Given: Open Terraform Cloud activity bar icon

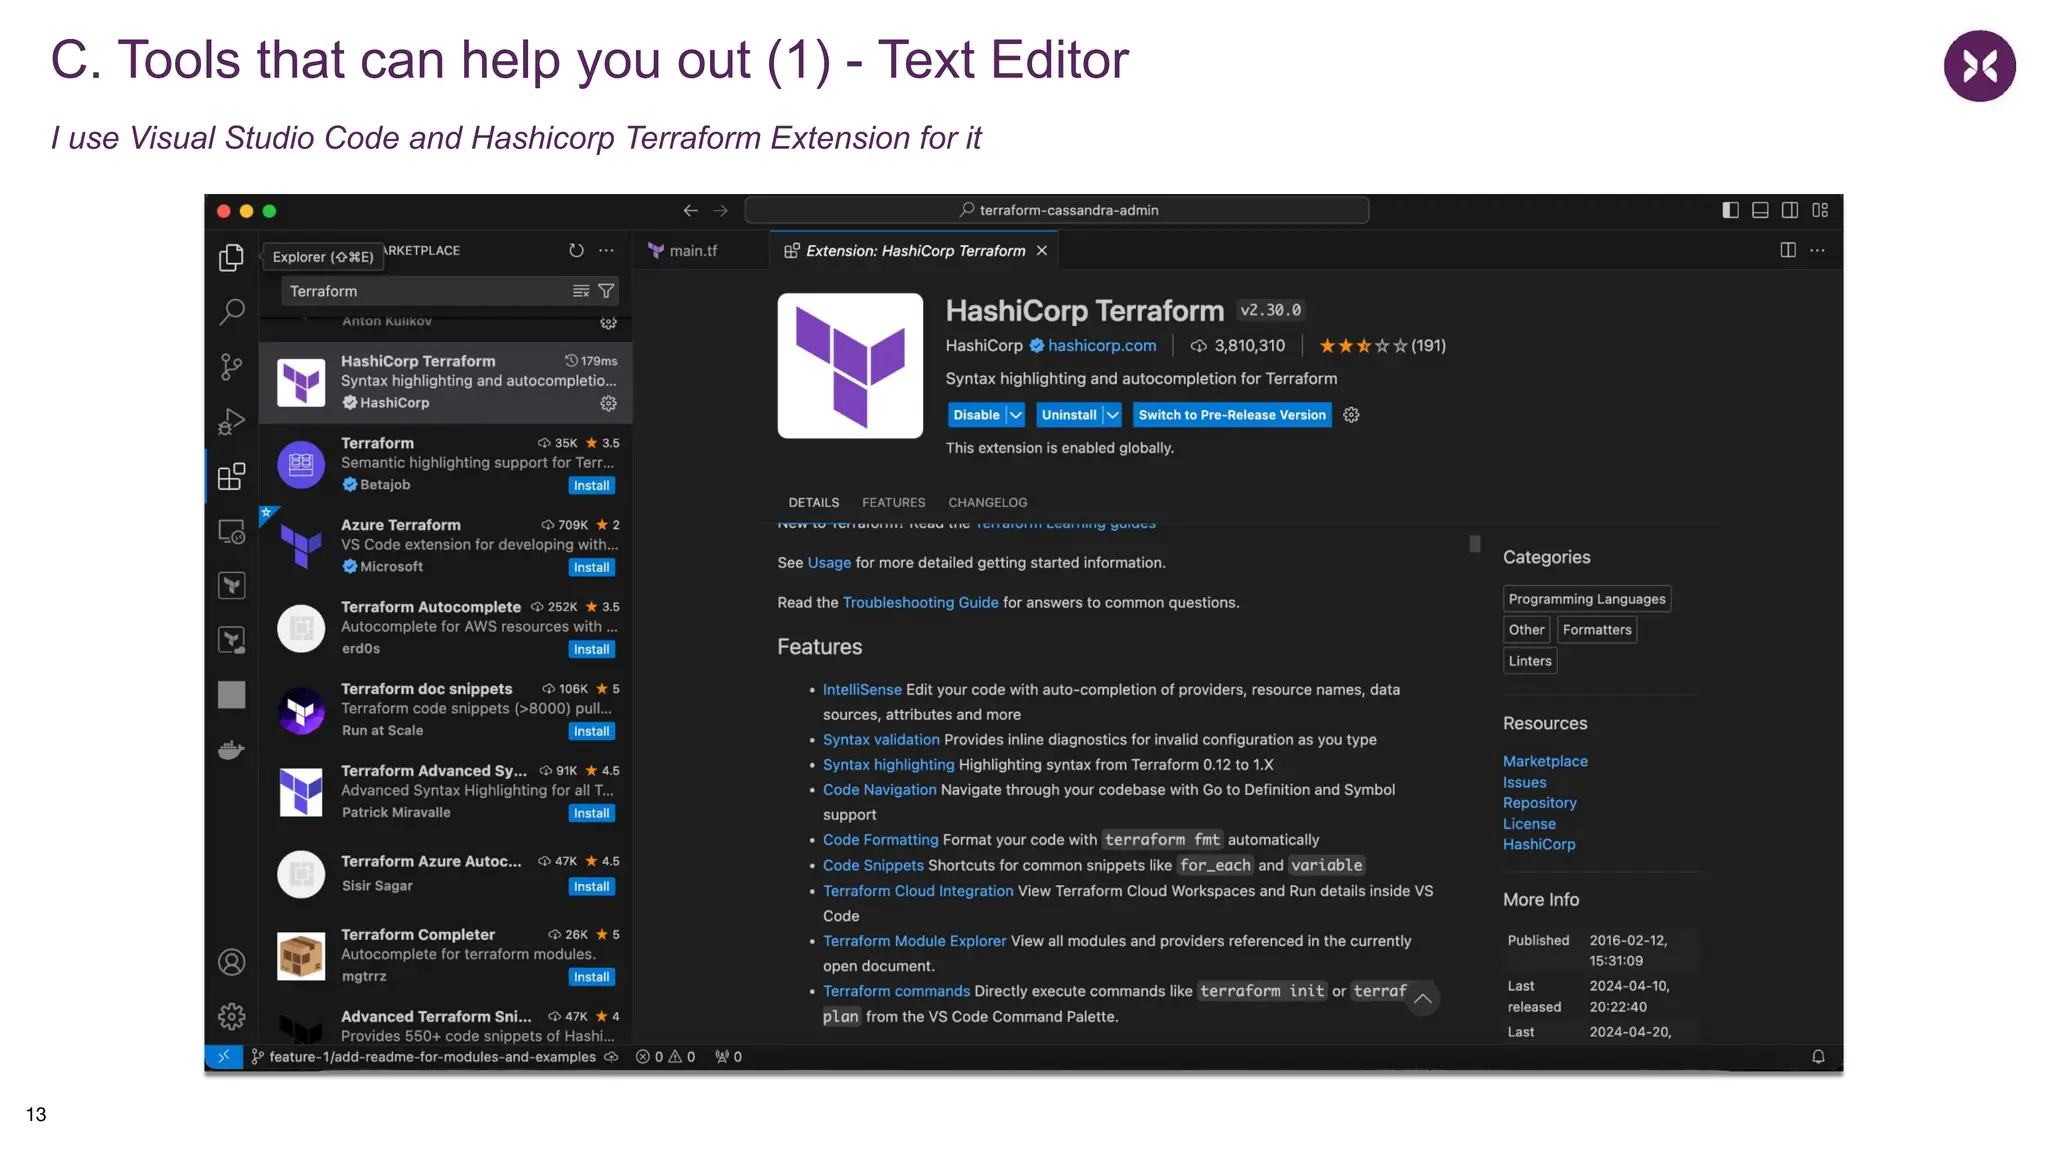Looking at the screenshot, I should 231,640.
